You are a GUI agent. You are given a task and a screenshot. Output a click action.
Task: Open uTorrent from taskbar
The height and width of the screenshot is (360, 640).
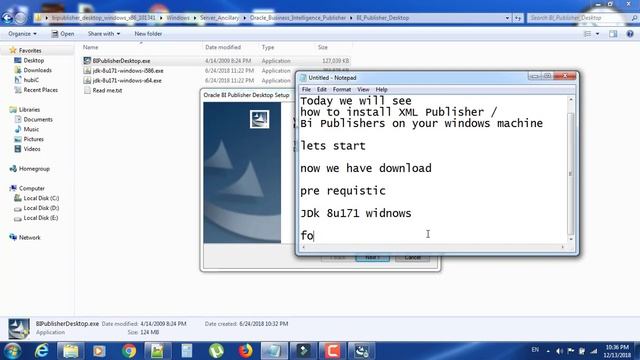(216, 351)
